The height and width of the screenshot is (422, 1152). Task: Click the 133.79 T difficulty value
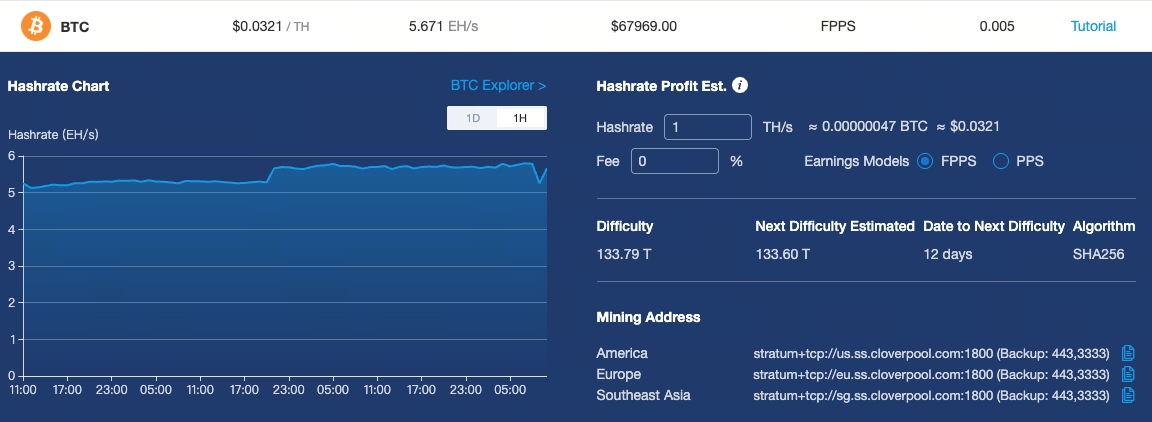pos(624,254)
